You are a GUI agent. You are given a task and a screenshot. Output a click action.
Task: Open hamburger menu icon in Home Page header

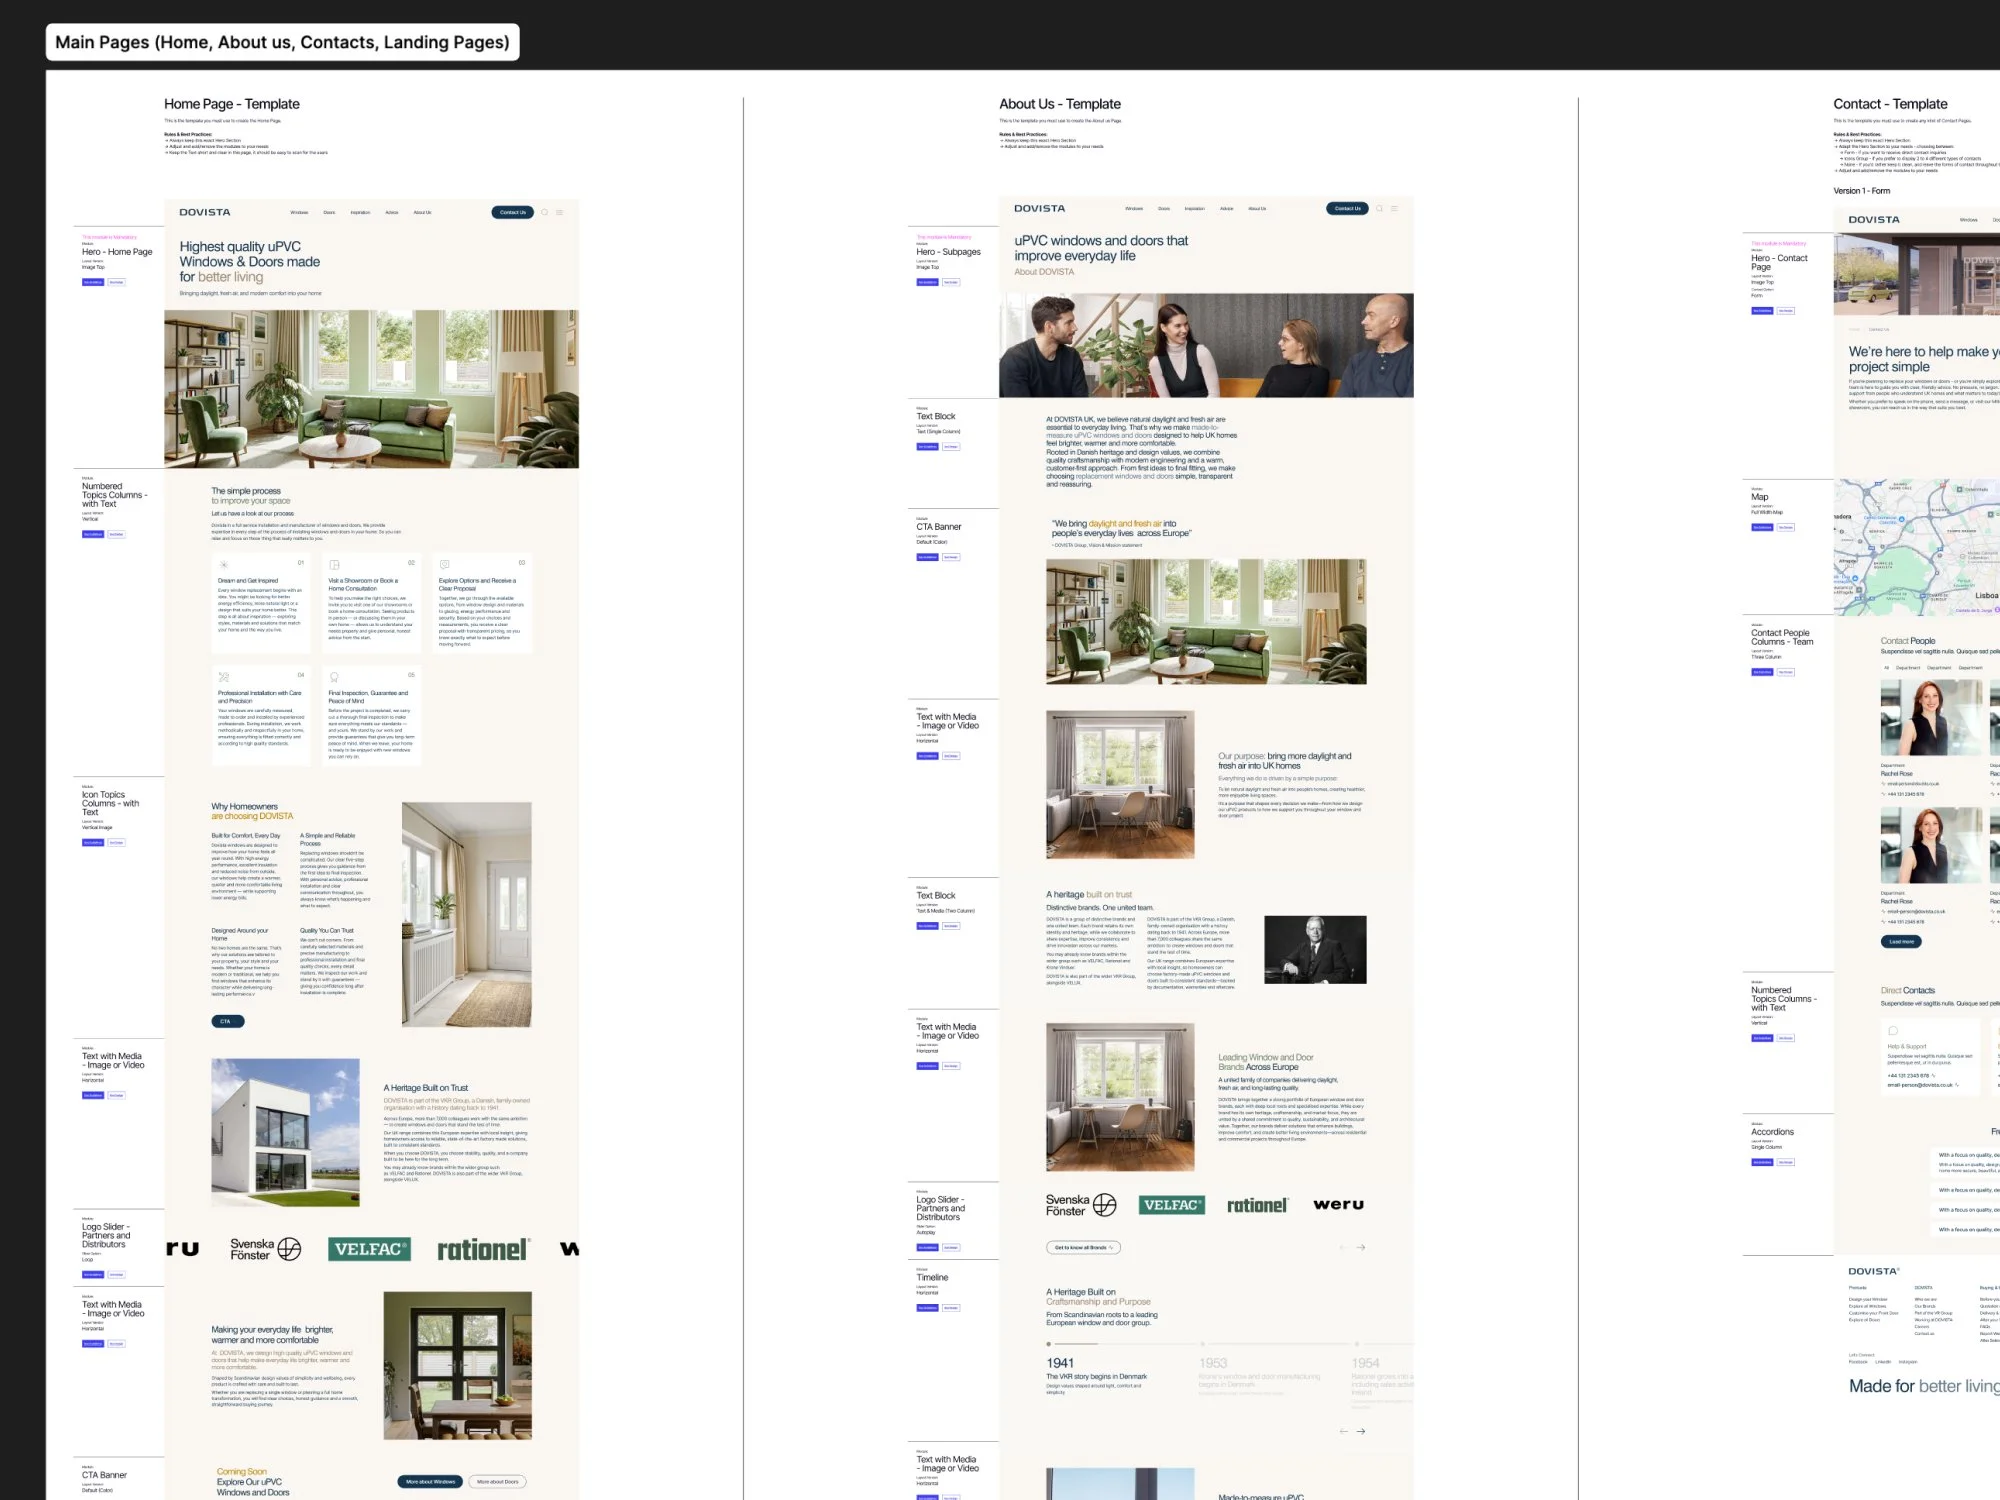coord(560,212)
